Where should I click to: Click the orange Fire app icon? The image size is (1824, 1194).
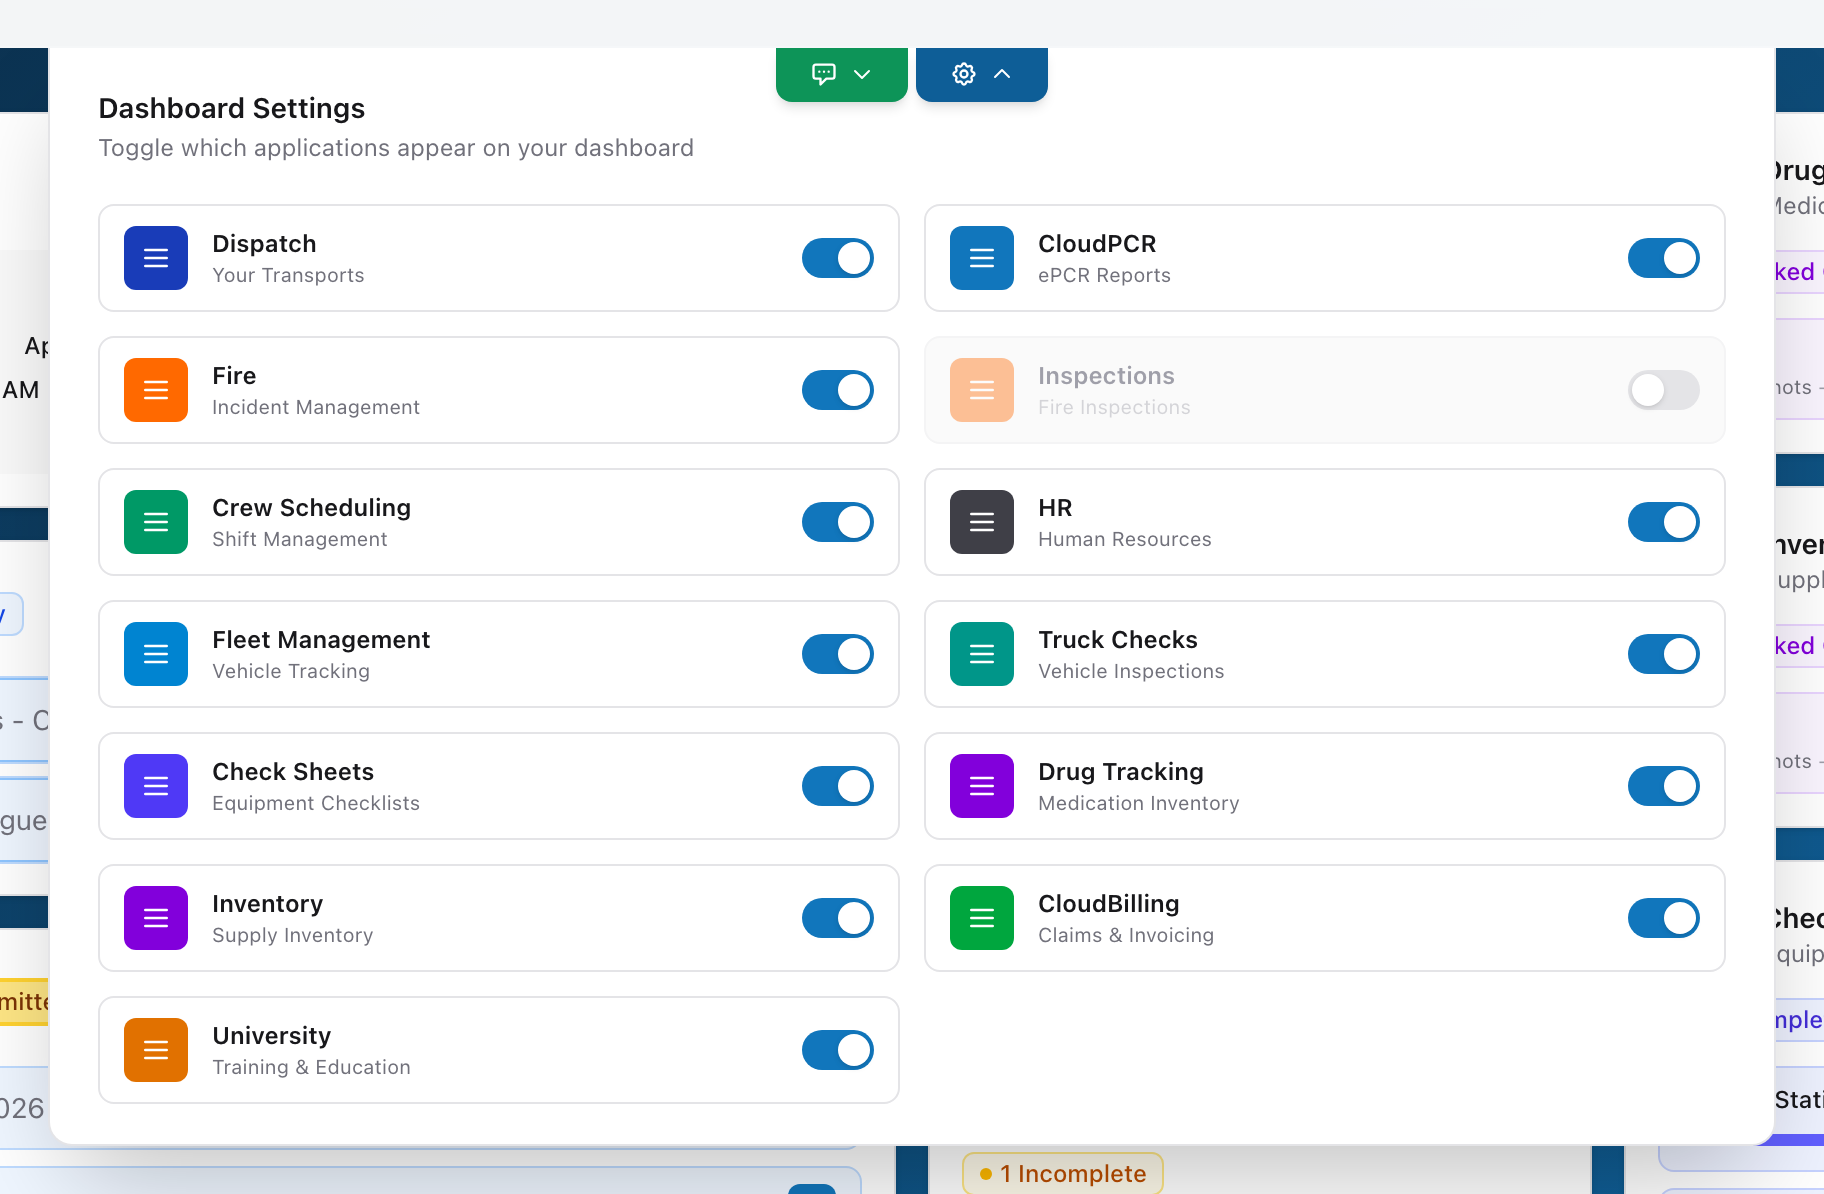(x=156, y=390)
